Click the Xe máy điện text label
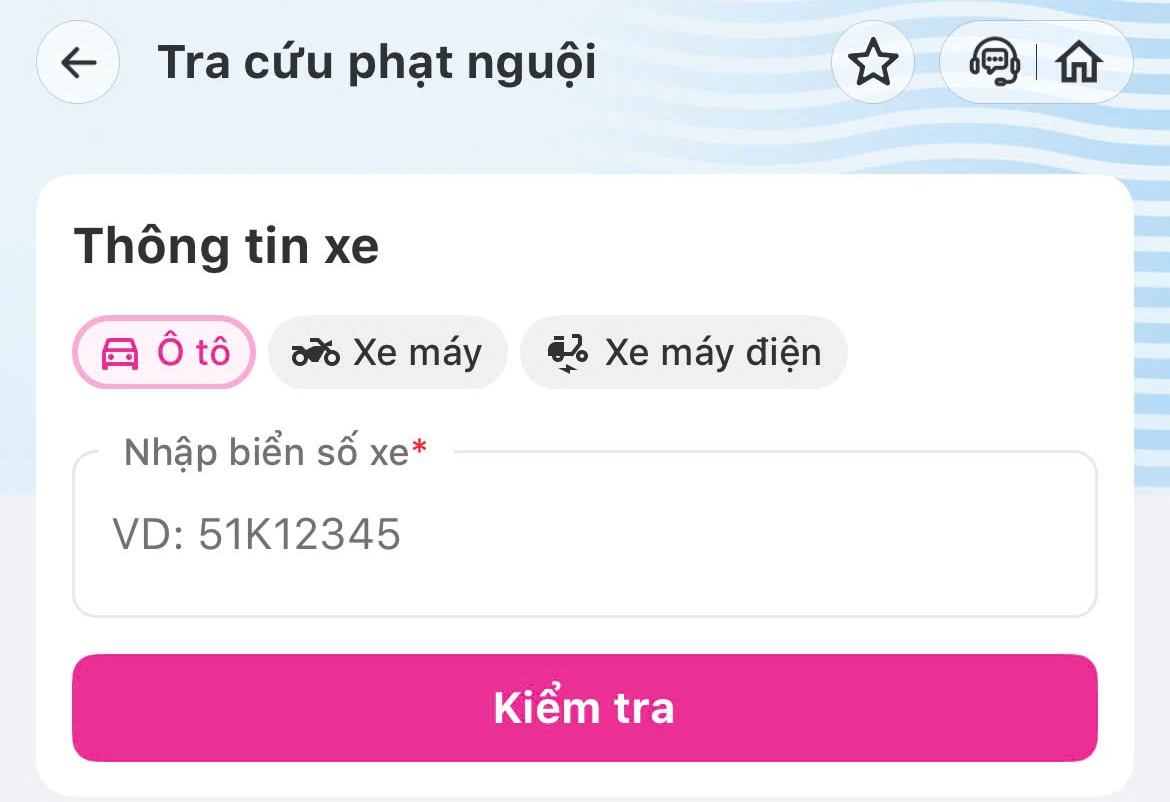This screenshot has width=1170, height=802. click(713, 353)
